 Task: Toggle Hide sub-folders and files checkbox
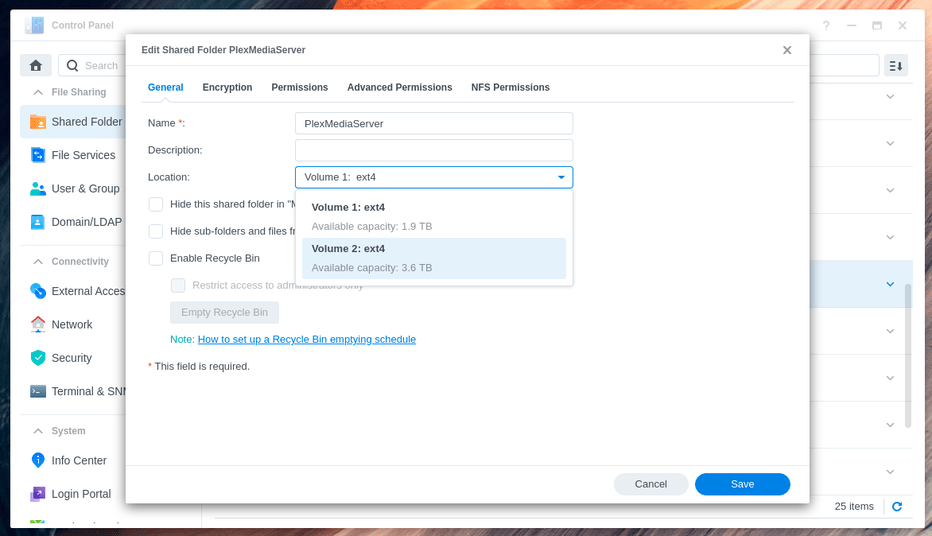coord(156,231)
